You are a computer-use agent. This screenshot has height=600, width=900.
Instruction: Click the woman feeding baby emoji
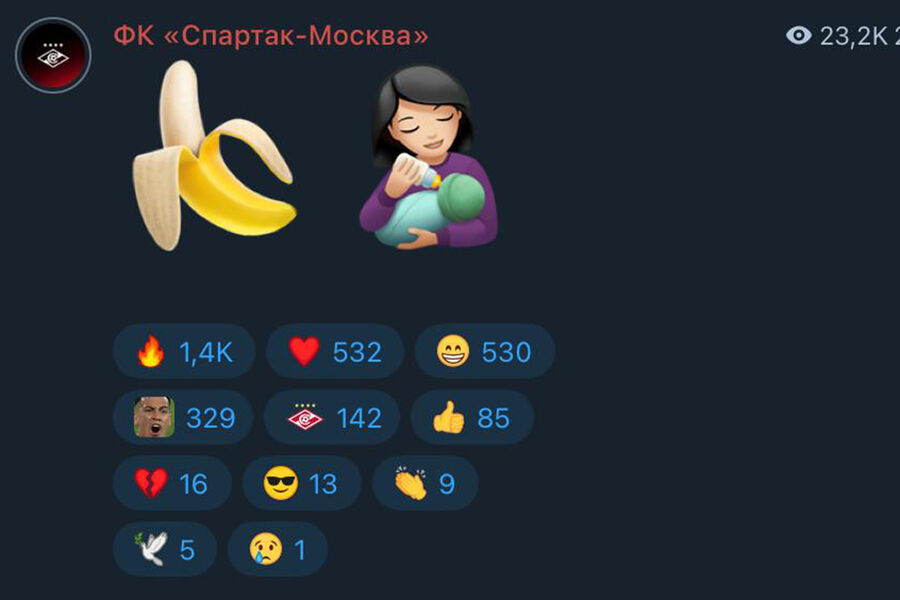tap(429, 157)
